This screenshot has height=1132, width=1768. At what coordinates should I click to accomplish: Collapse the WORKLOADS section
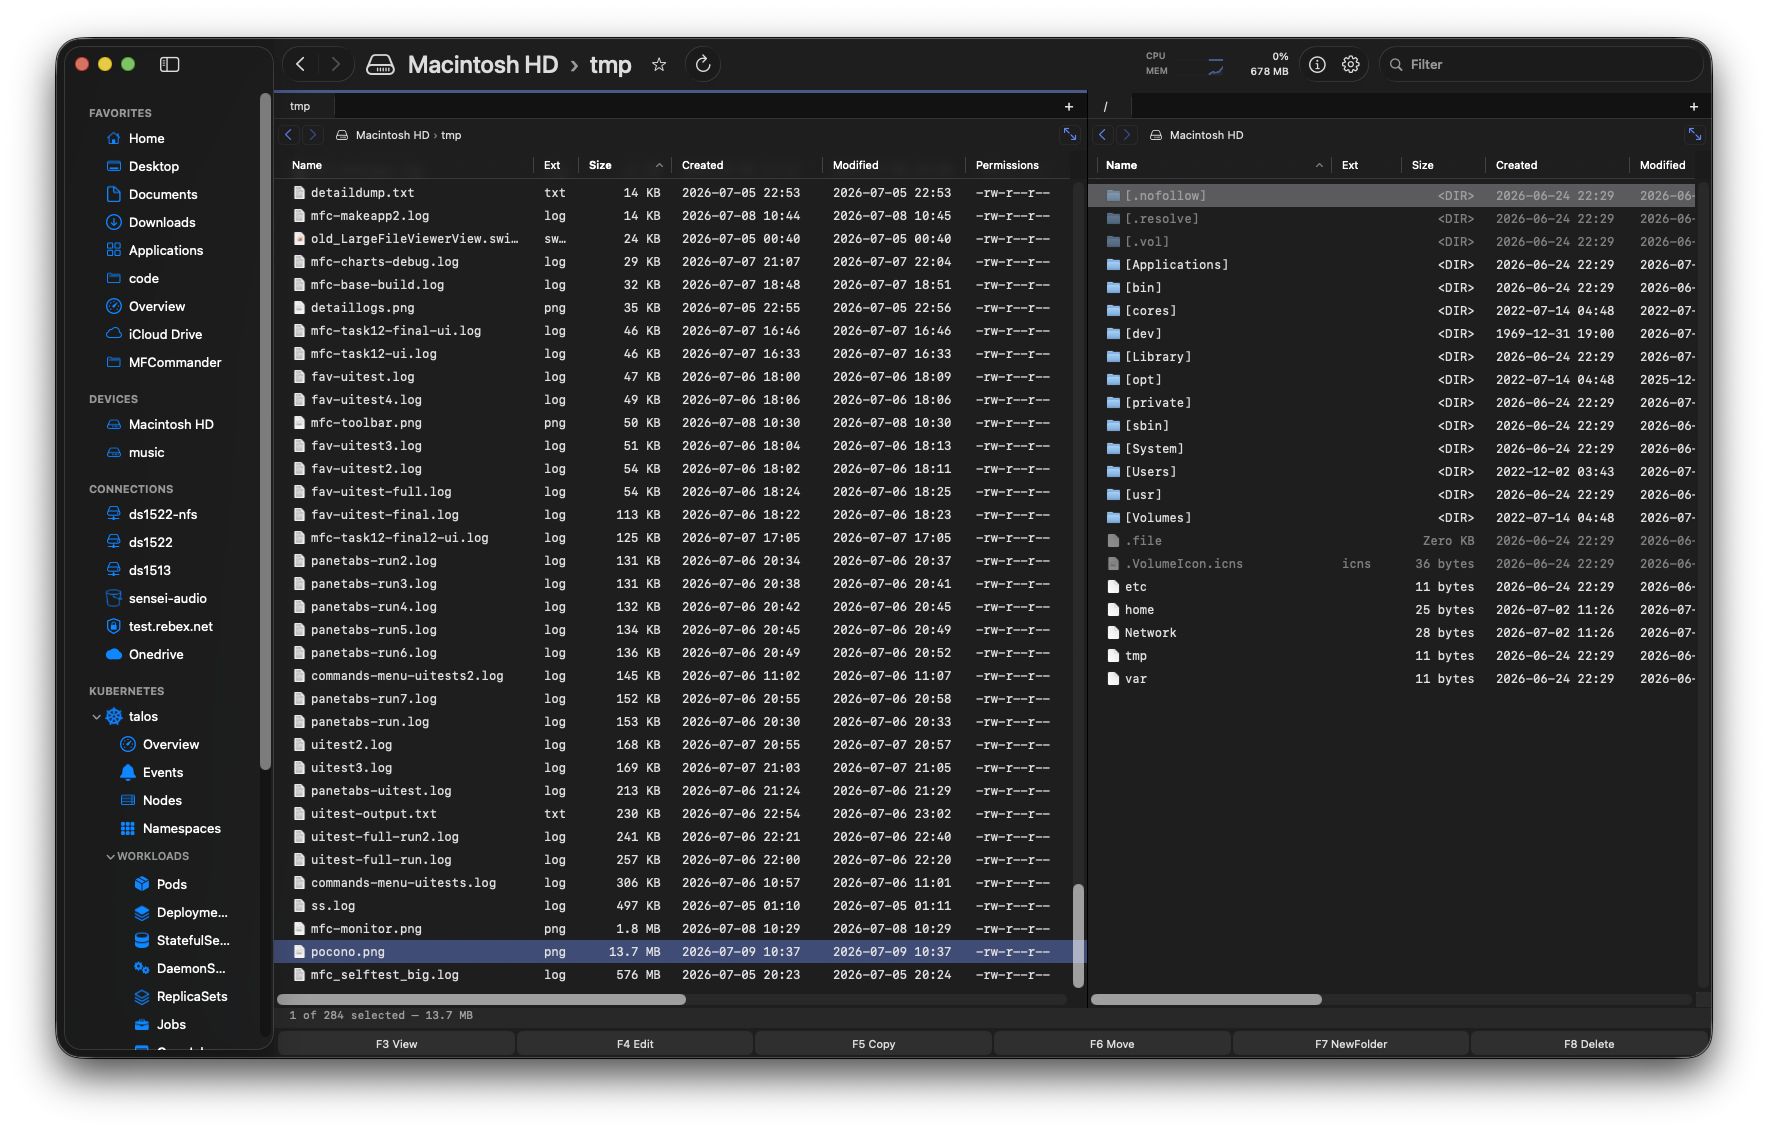point(110,857)
